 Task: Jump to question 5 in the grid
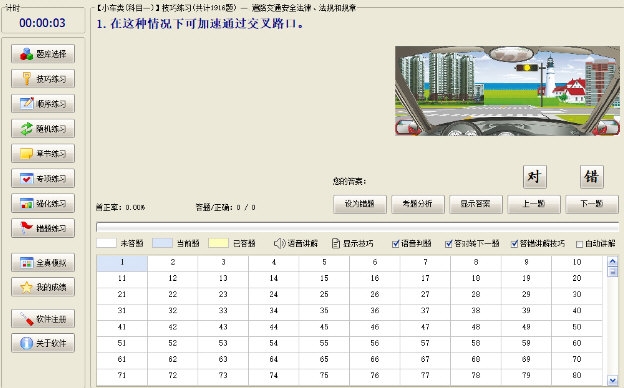point(324,263)
